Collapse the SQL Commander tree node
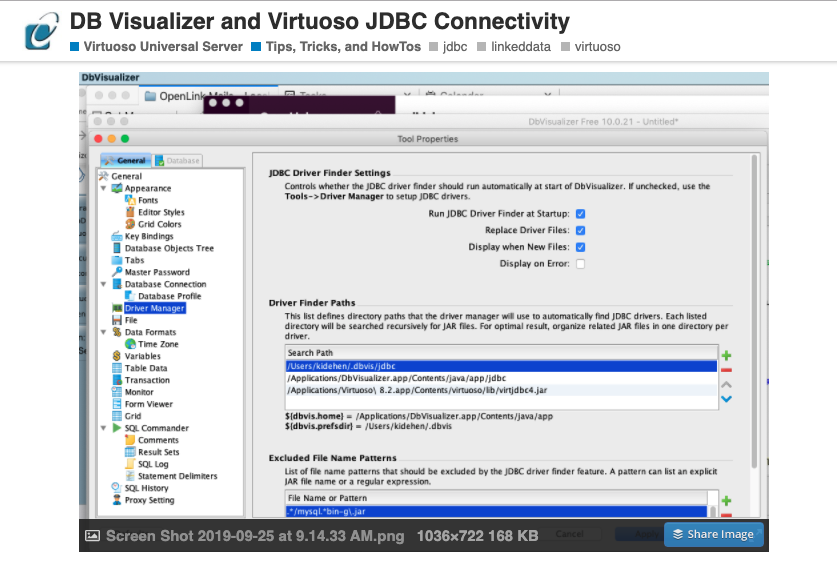The height and width of the screenshot is (571, 837). (104, 428)
